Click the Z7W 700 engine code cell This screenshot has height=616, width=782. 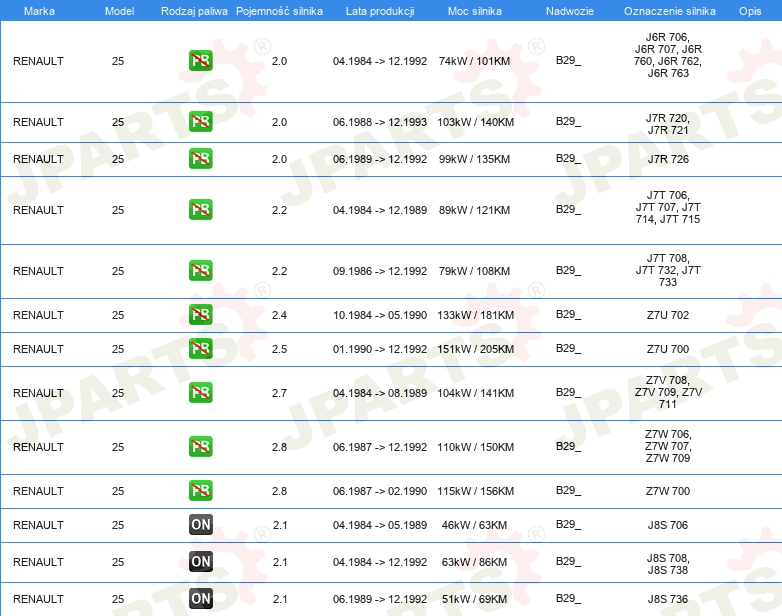668,491
